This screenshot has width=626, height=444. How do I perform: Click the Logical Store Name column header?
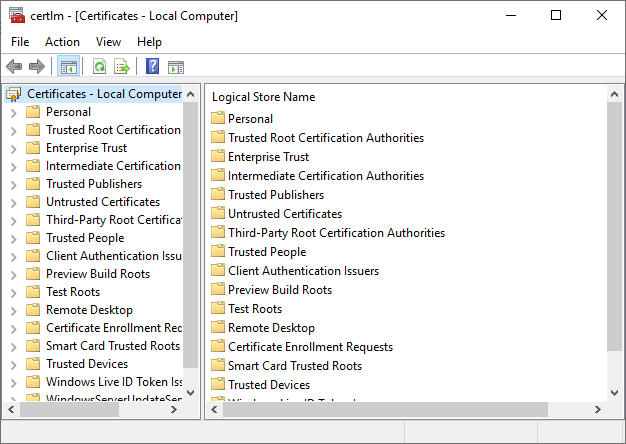[x=264, y=97]
